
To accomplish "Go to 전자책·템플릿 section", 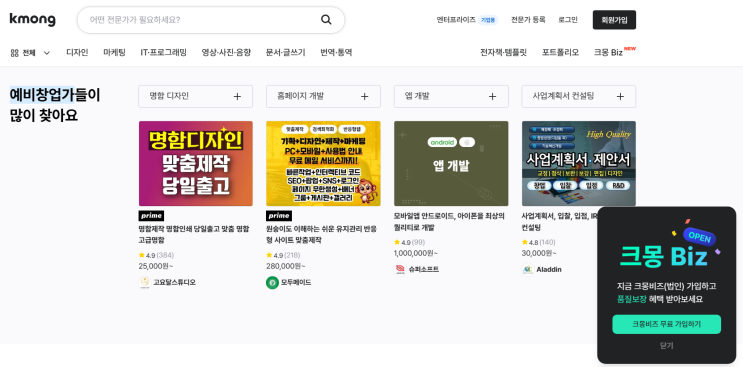I will click(503, 53).
